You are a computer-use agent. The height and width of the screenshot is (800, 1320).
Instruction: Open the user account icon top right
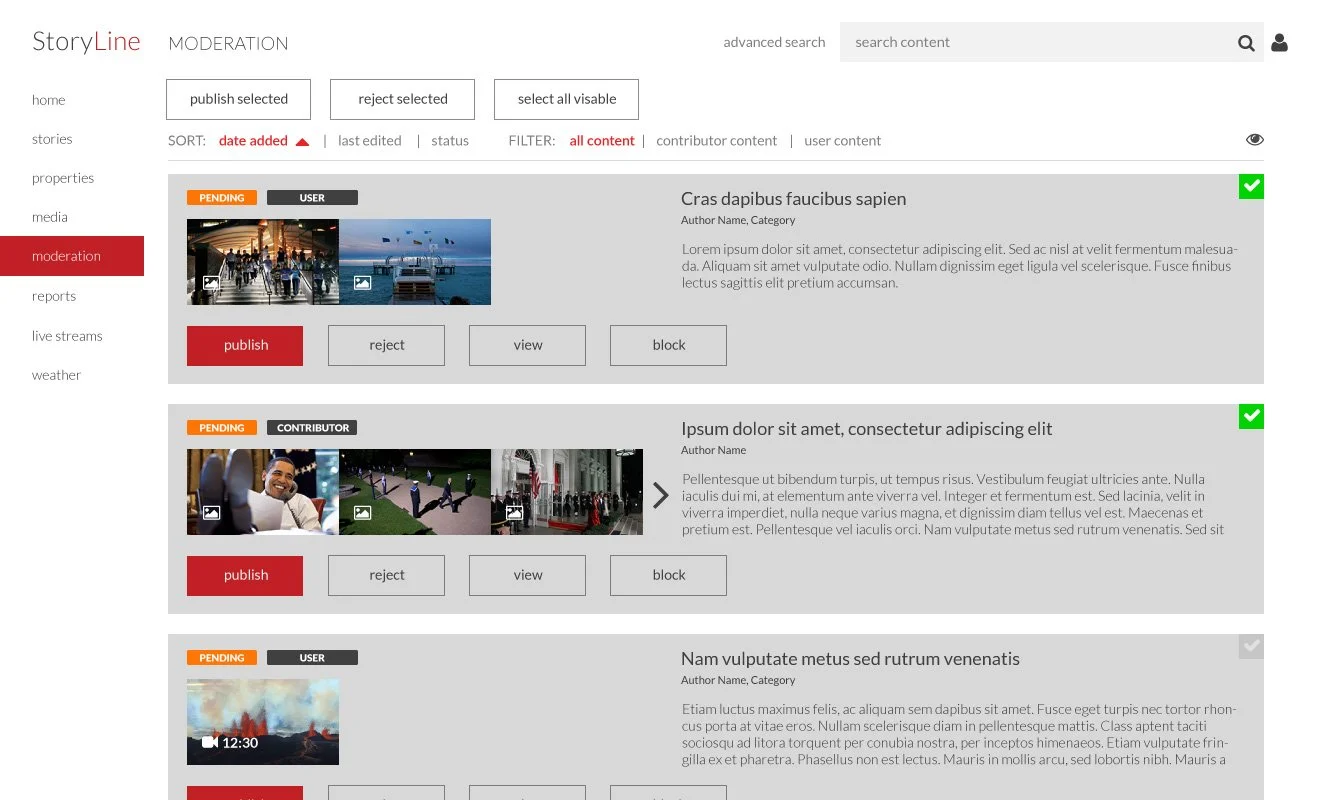1280,42
